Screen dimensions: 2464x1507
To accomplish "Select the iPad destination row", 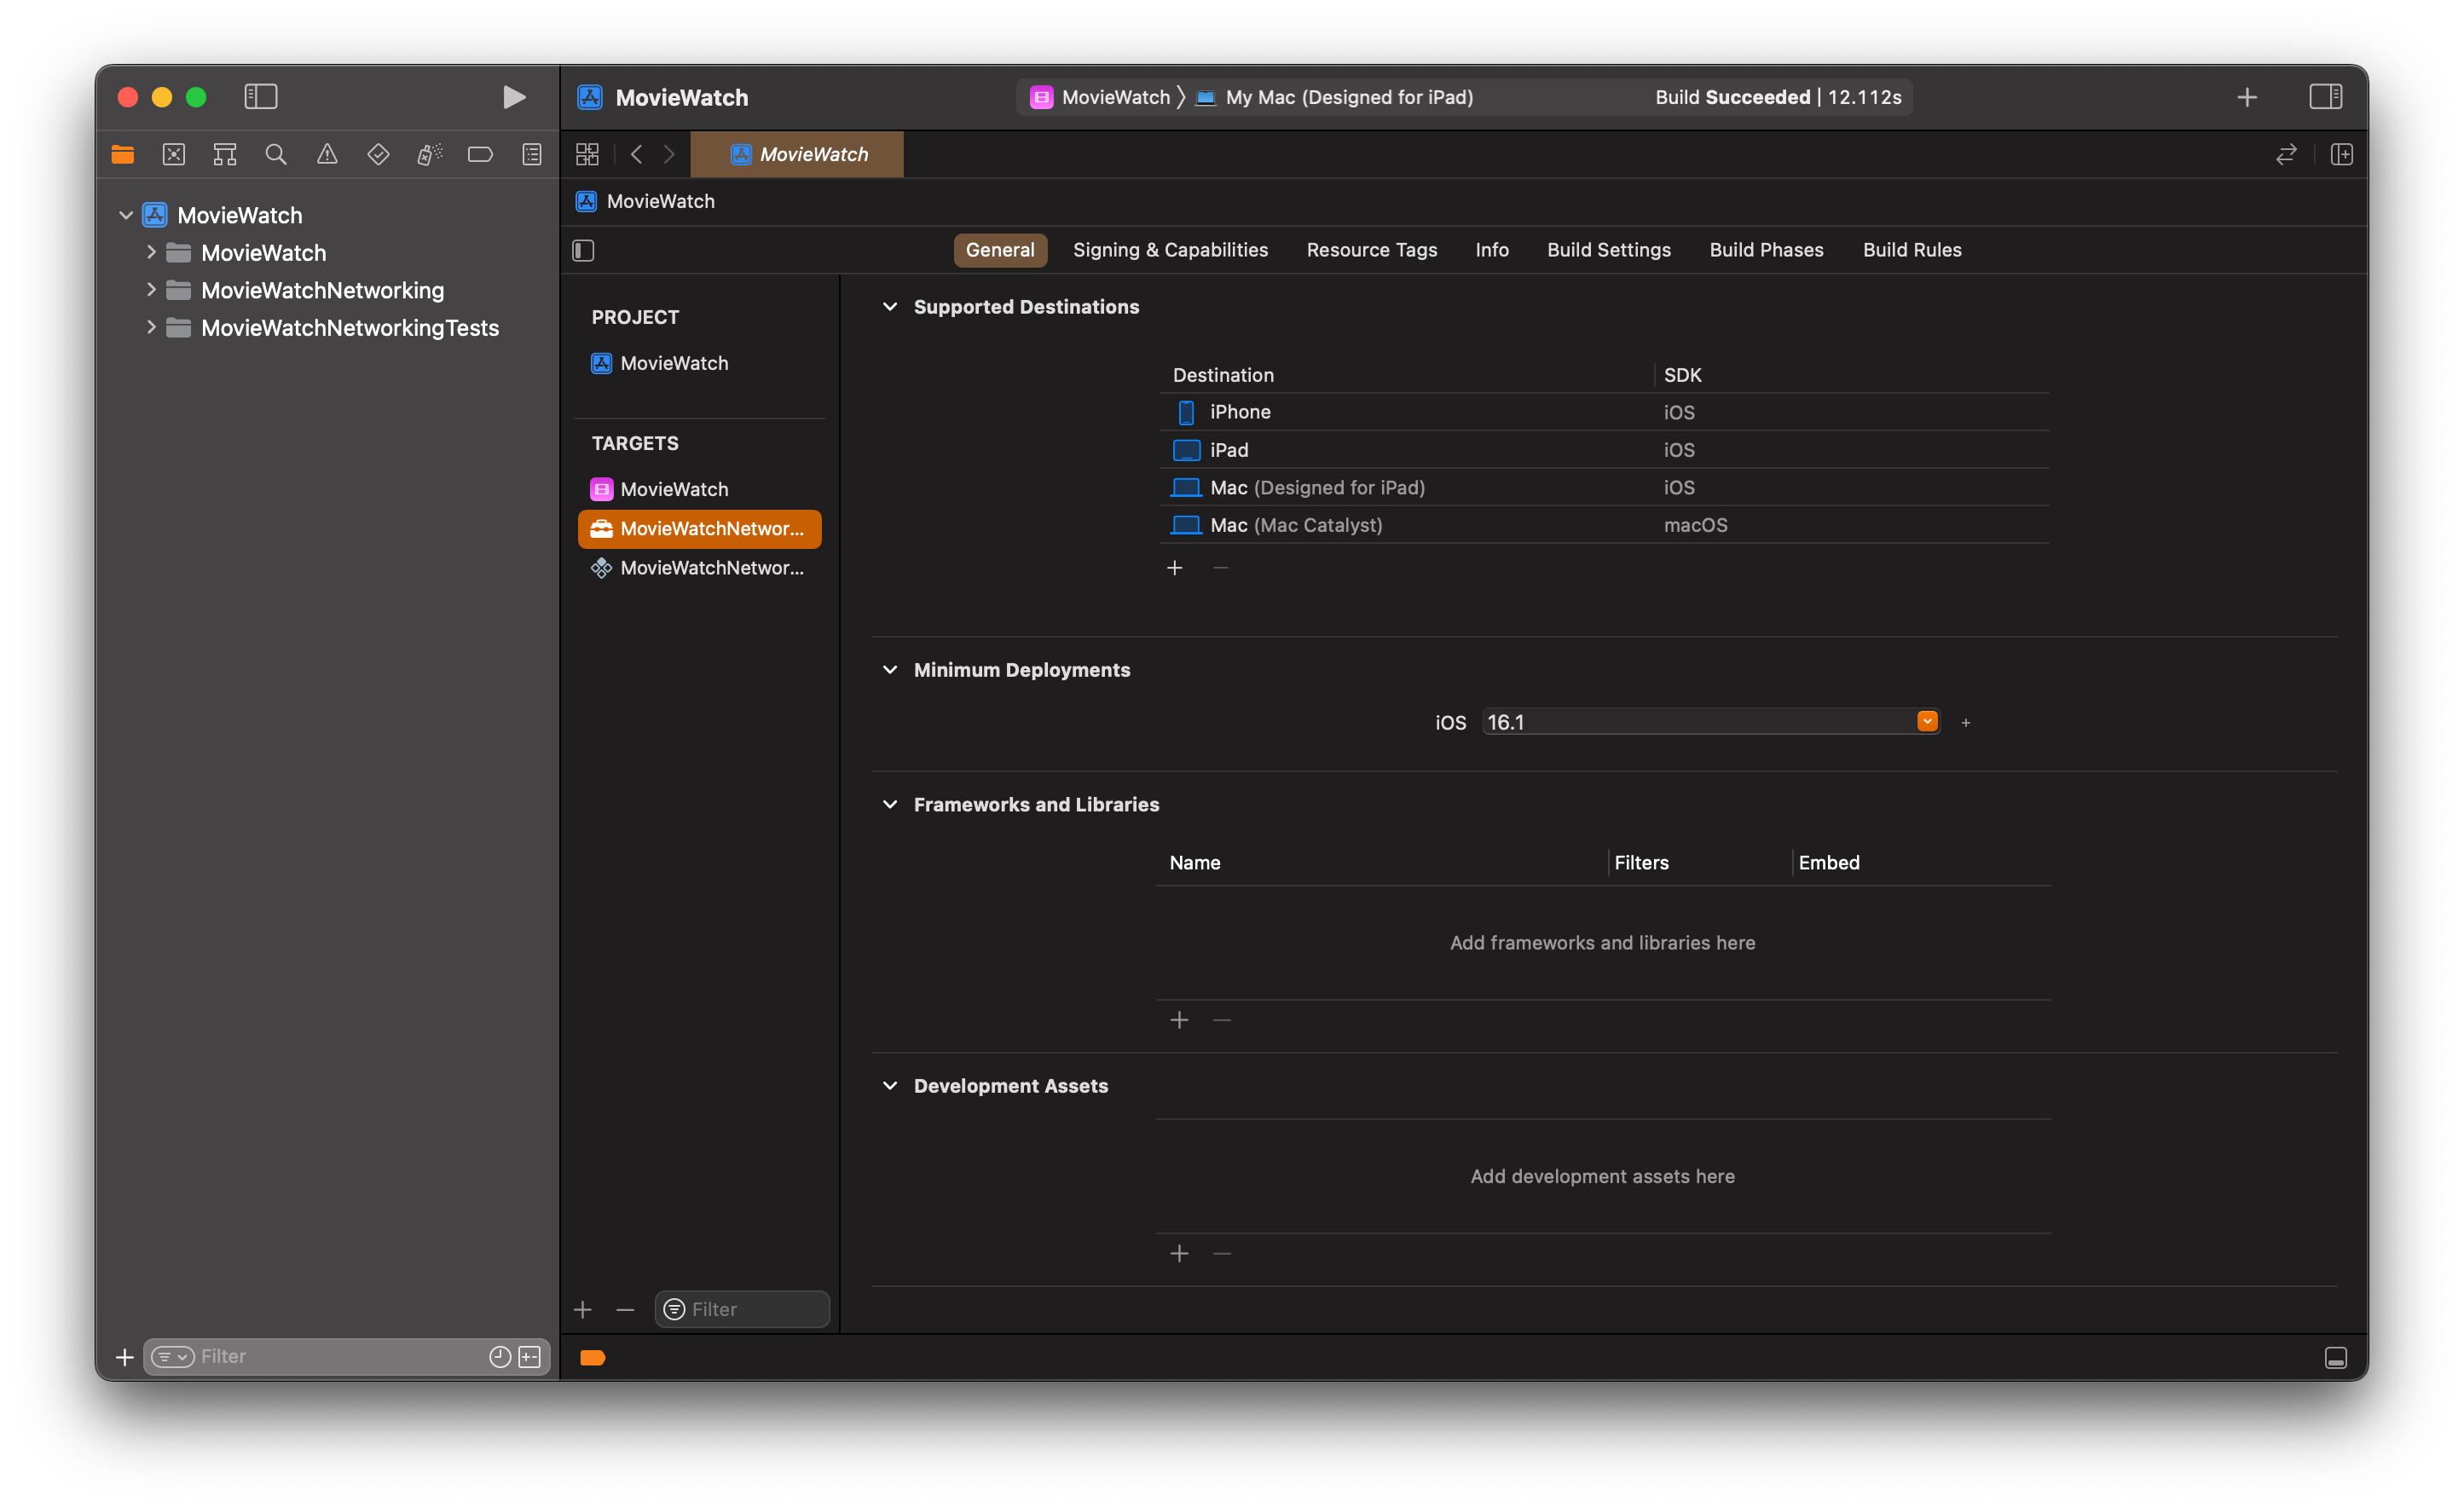I will [x=1604, y=450].
